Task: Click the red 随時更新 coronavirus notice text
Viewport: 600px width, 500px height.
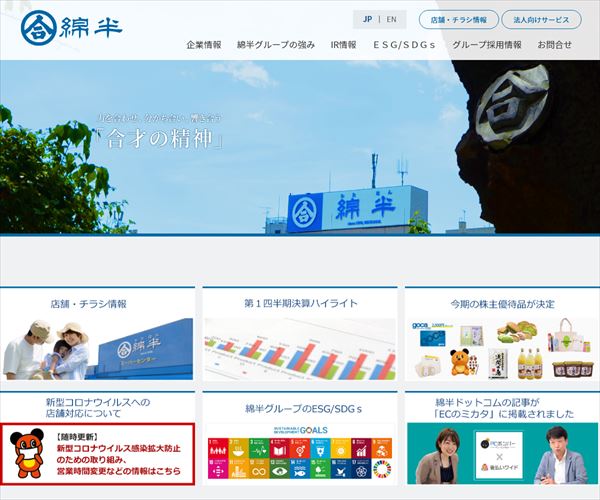Action: (119, 454)
